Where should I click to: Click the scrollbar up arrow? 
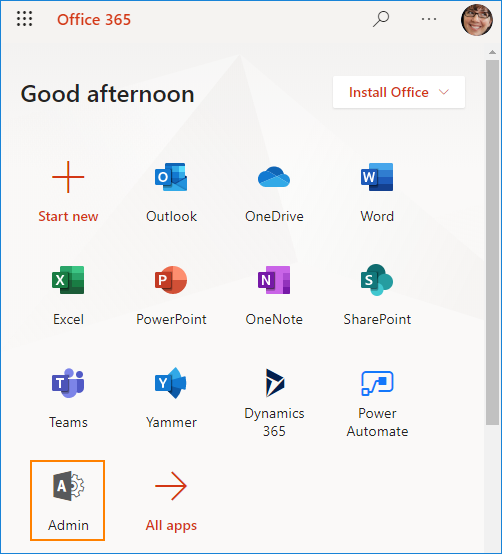(x=492, y=52)
